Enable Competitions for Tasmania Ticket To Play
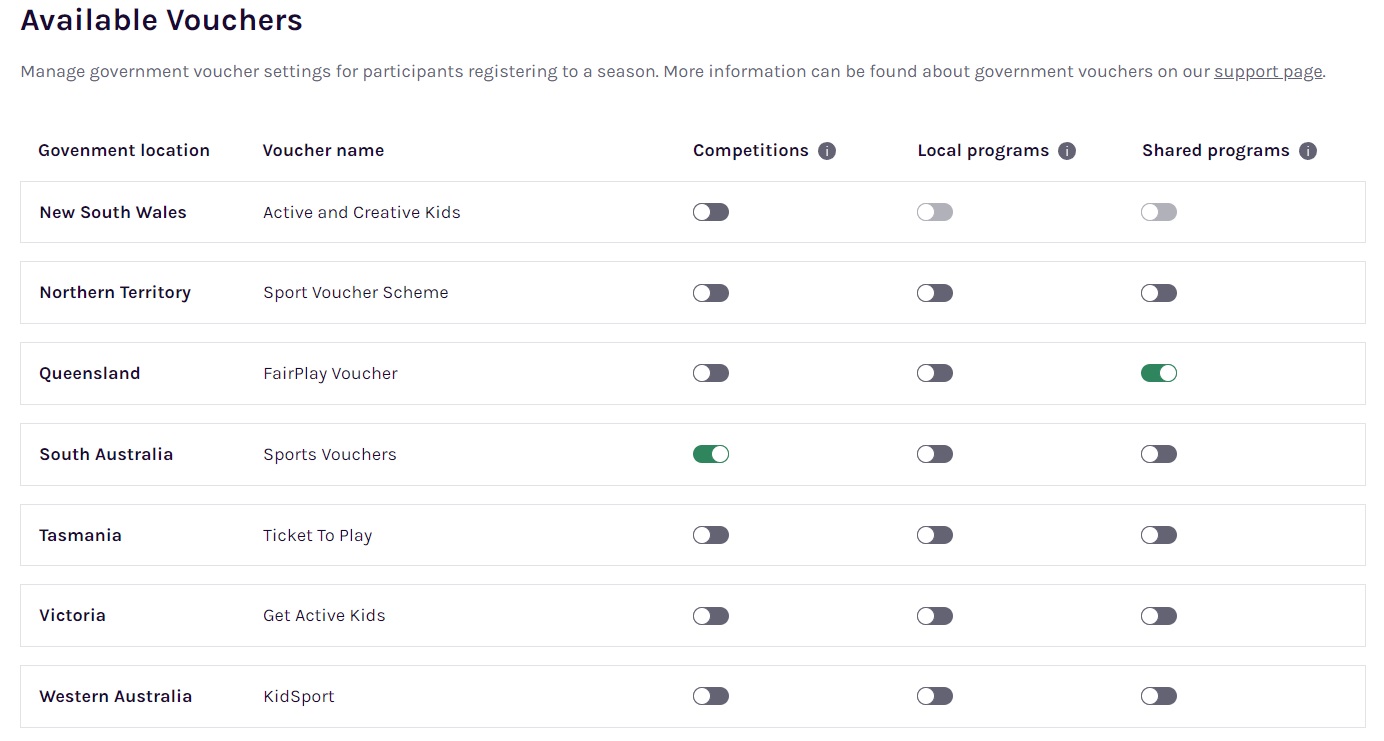1384x741 pixels. 711,535
